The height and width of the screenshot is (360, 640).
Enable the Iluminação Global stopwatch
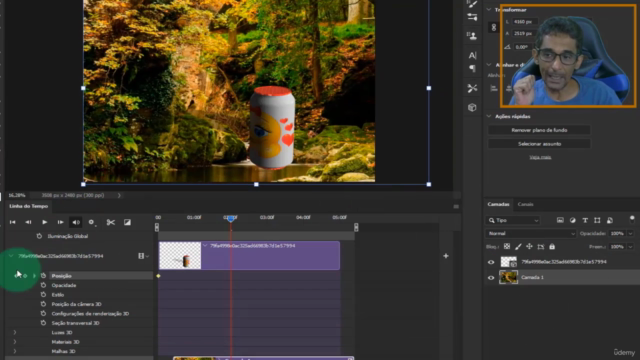pyautogui.click(x=39, y=236)
